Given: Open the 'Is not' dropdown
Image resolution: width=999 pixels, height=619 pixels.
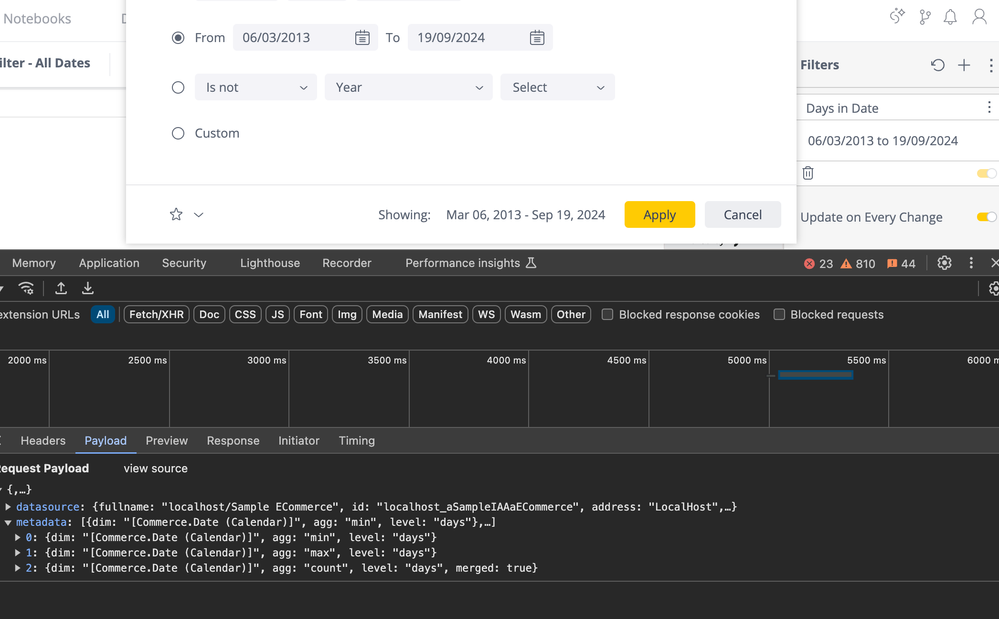Looking at the screenshot, I should (x=255, y=87).
